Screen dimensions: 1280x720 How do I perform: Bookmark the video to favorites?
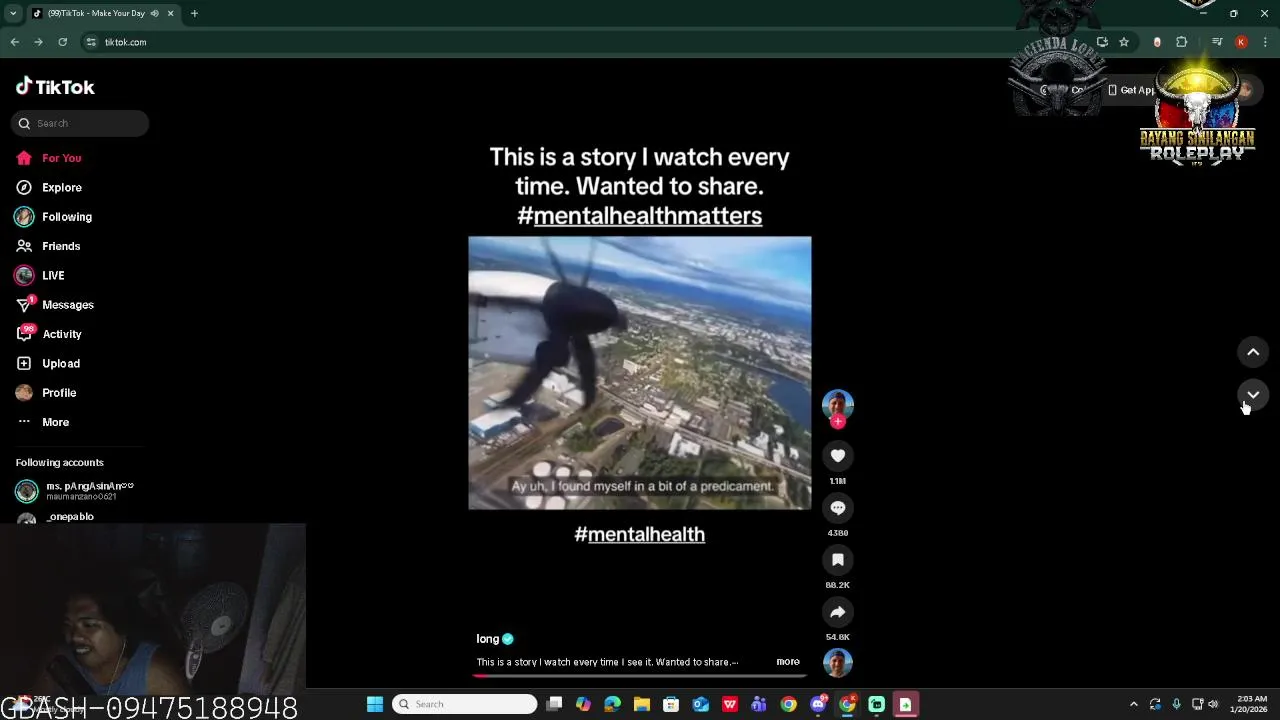pos(838,560)
